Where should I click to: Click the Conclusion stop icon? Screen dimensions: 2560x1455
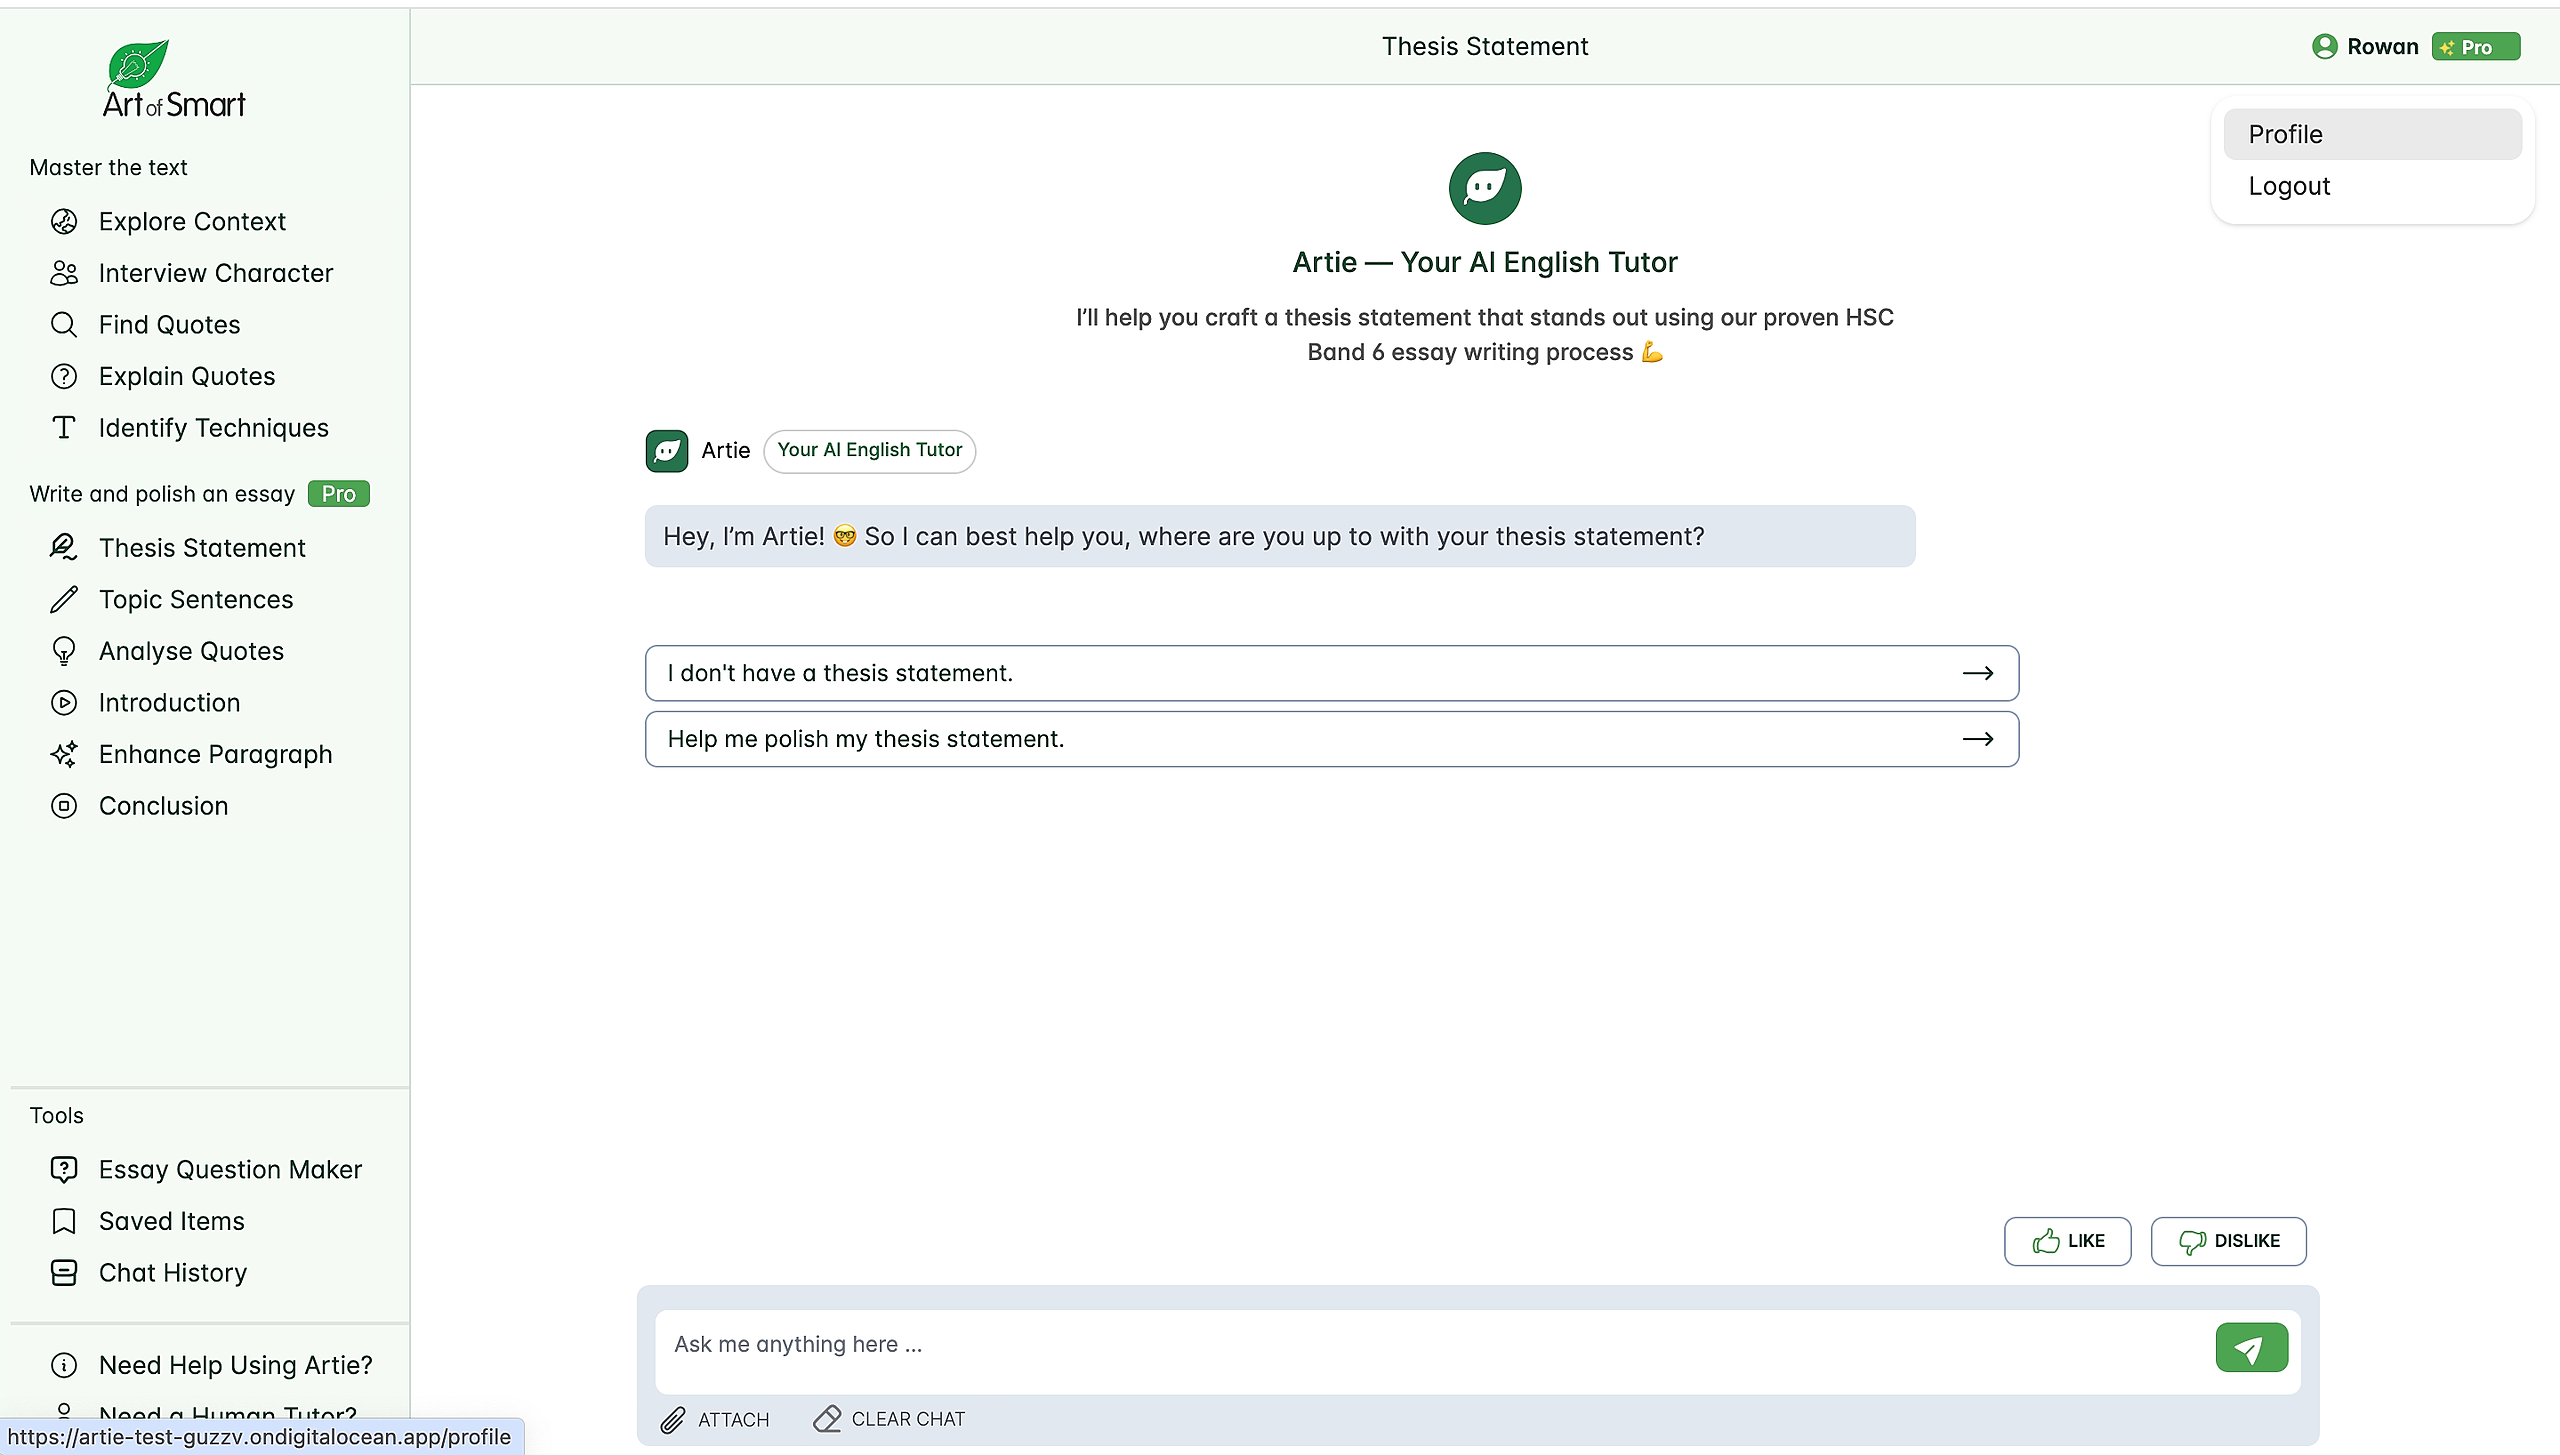[64, 806]
